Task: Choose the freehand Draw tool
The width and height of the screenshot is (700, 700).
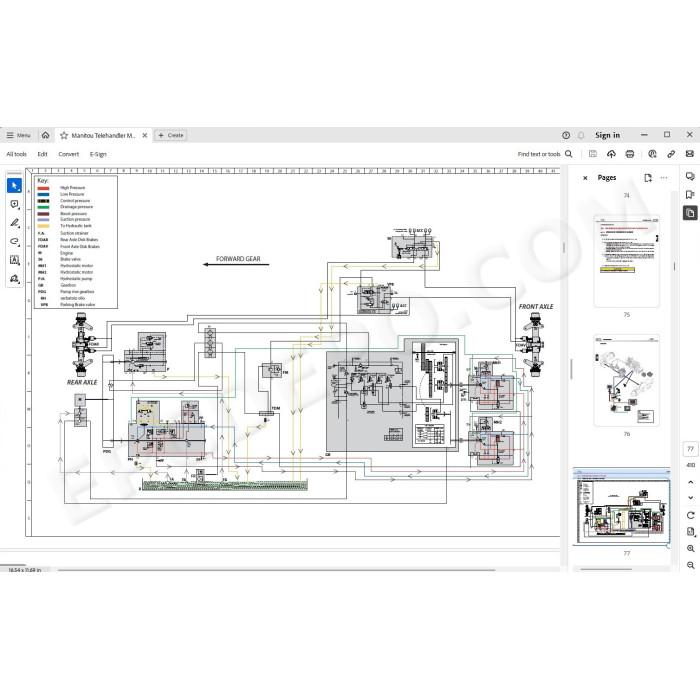Action: tap(14, 242)
